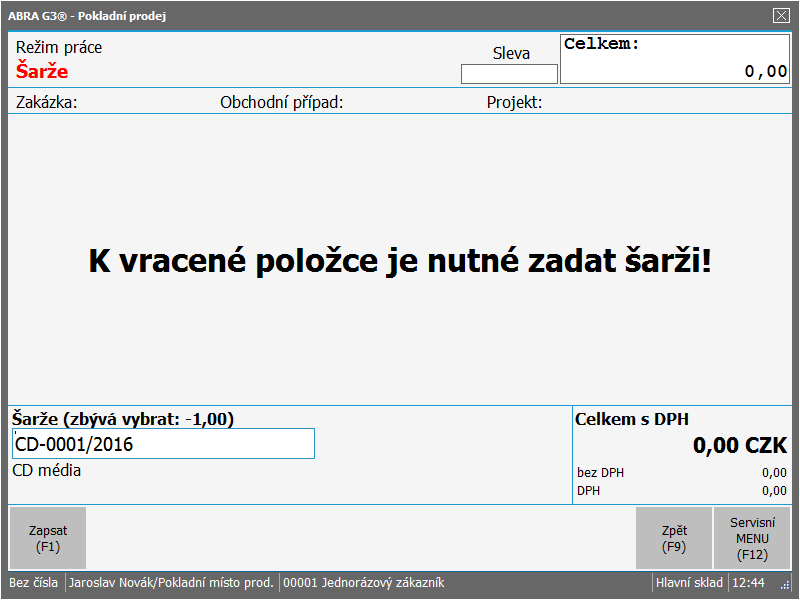The height and width of the screenshot is (600, 800).
Task: Click the CD média item description
Action: [46, 470]
